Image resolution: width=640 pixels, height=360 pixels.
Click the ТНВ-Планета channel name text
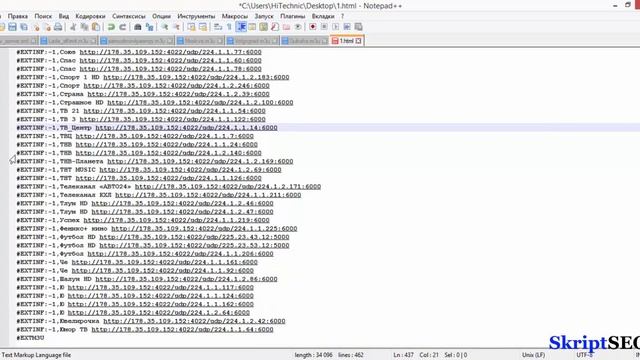[x=81, y=161]
